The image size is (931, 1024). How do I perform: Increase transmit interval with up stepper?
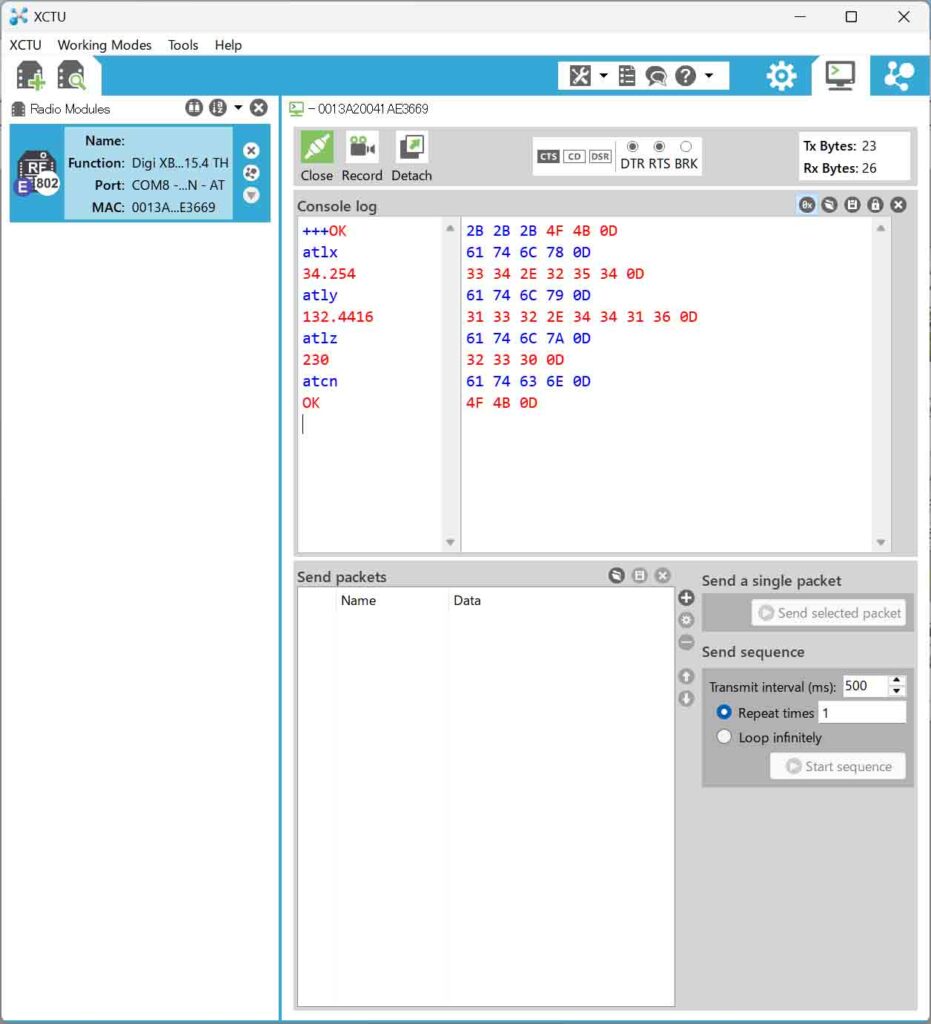[x=896, y=680]
